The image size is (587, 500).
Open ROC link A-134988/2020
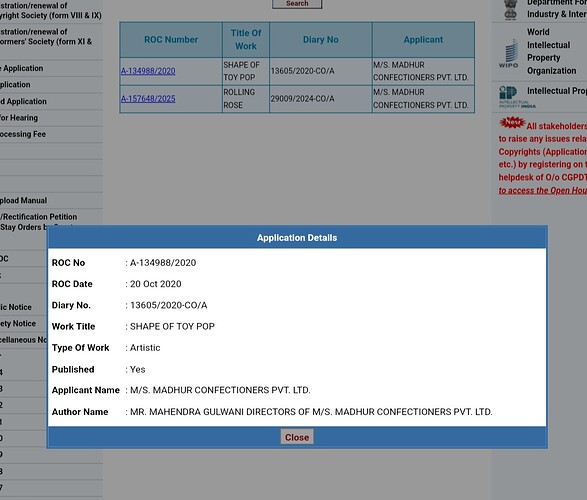(148, 71)
